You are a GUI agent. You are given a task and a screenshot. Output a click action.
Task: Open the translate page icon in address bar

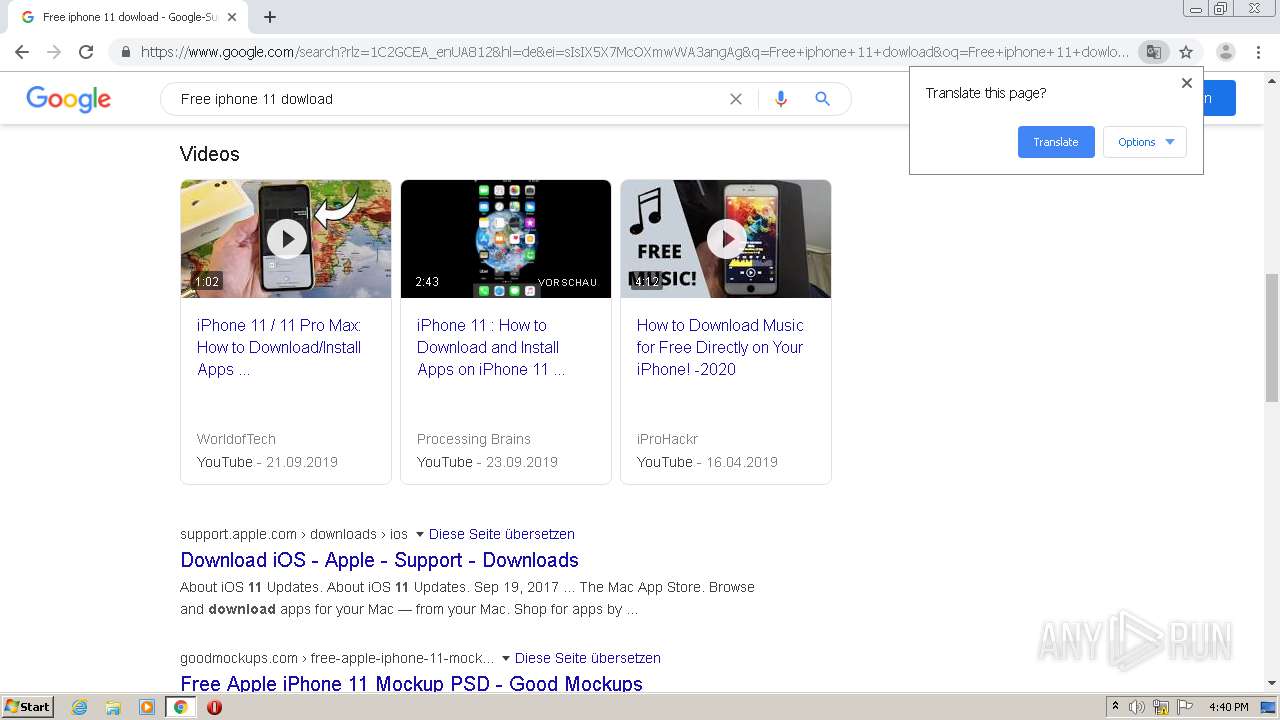point(1153,52)
